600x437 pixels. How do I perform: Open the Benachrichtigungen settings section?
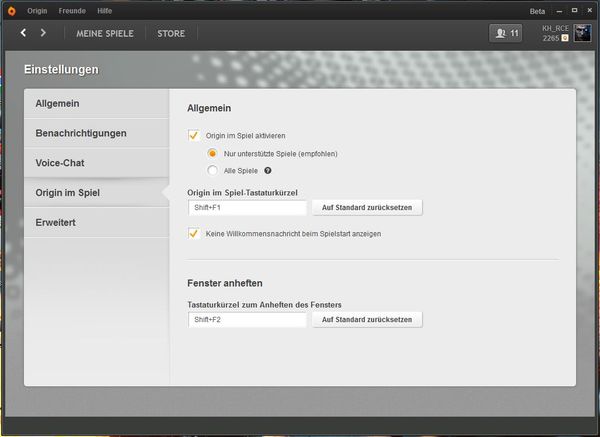point(96,133)
